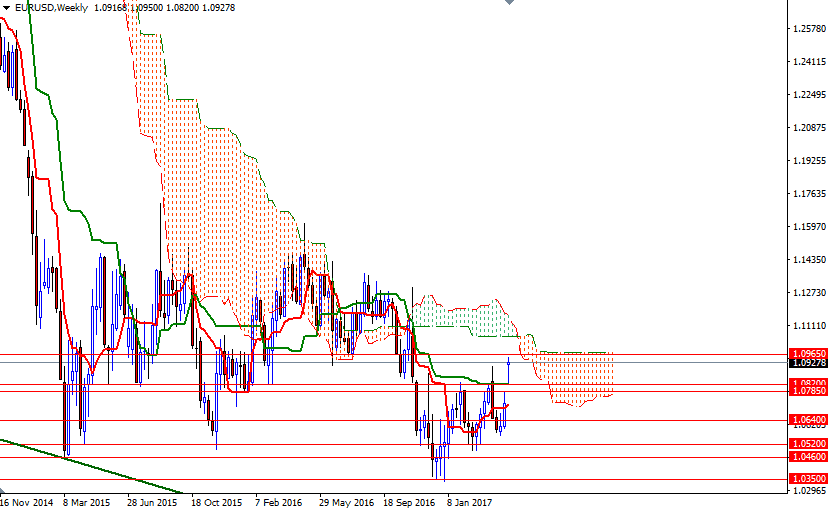
Task: Click the EURUSD,Weekly chart title
Action: pos(51,8)
